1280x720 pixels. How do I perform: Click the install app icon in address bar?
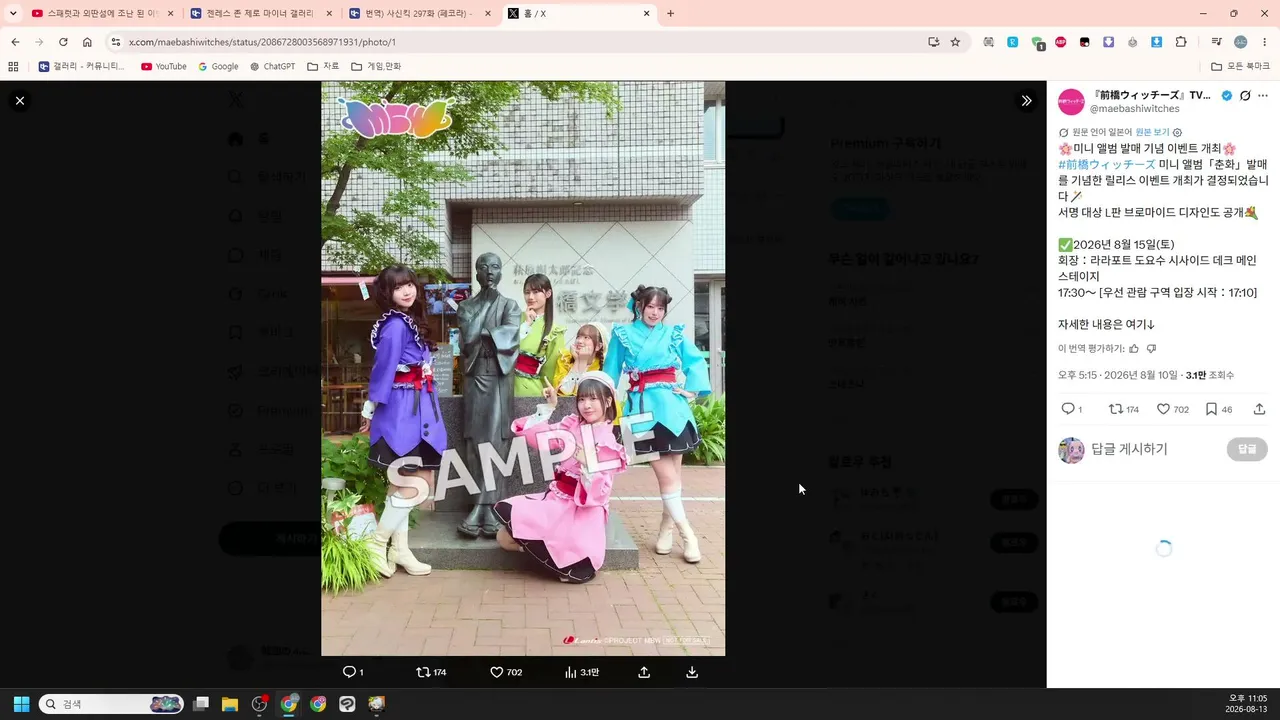(933, 42)
